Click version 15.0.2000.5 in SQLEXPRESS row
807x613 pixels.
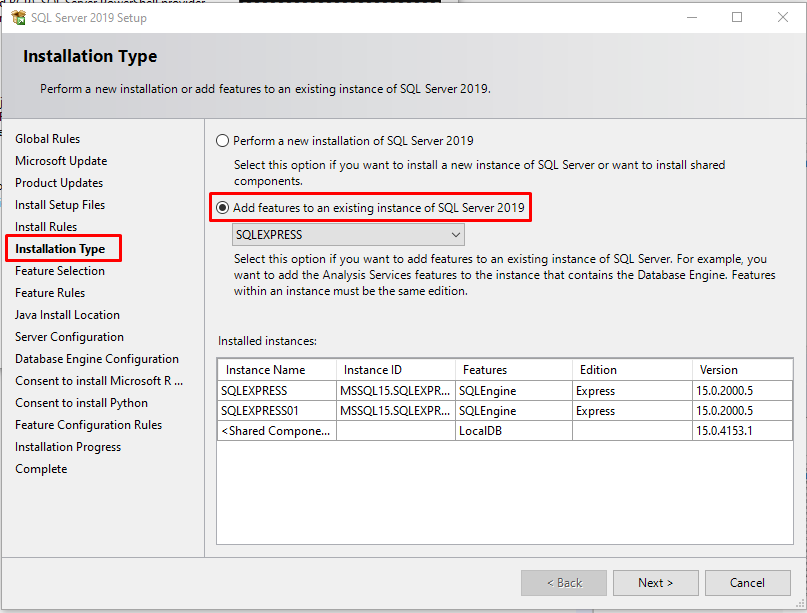(742, 391)
